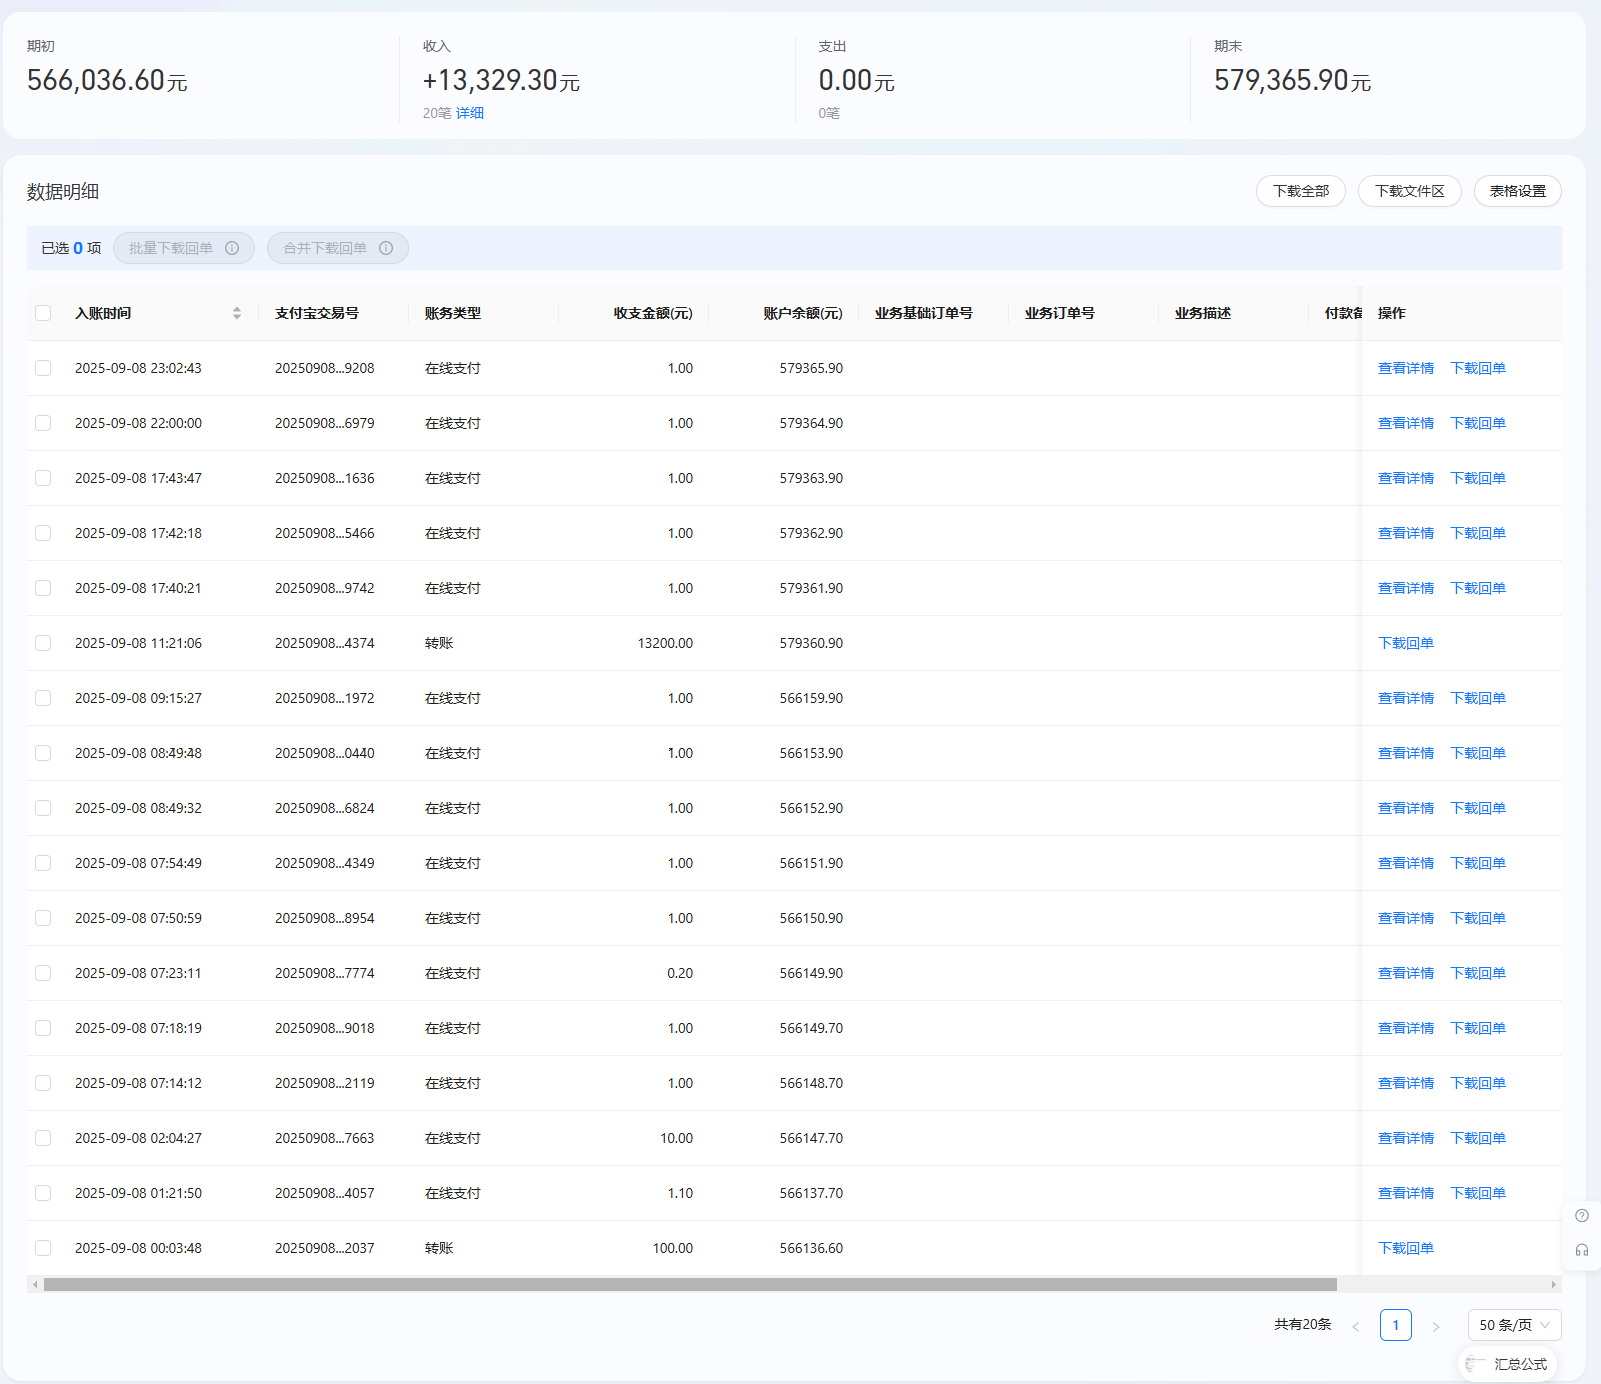Sort by 入账时间 using sort arrows

click(237, 313)
